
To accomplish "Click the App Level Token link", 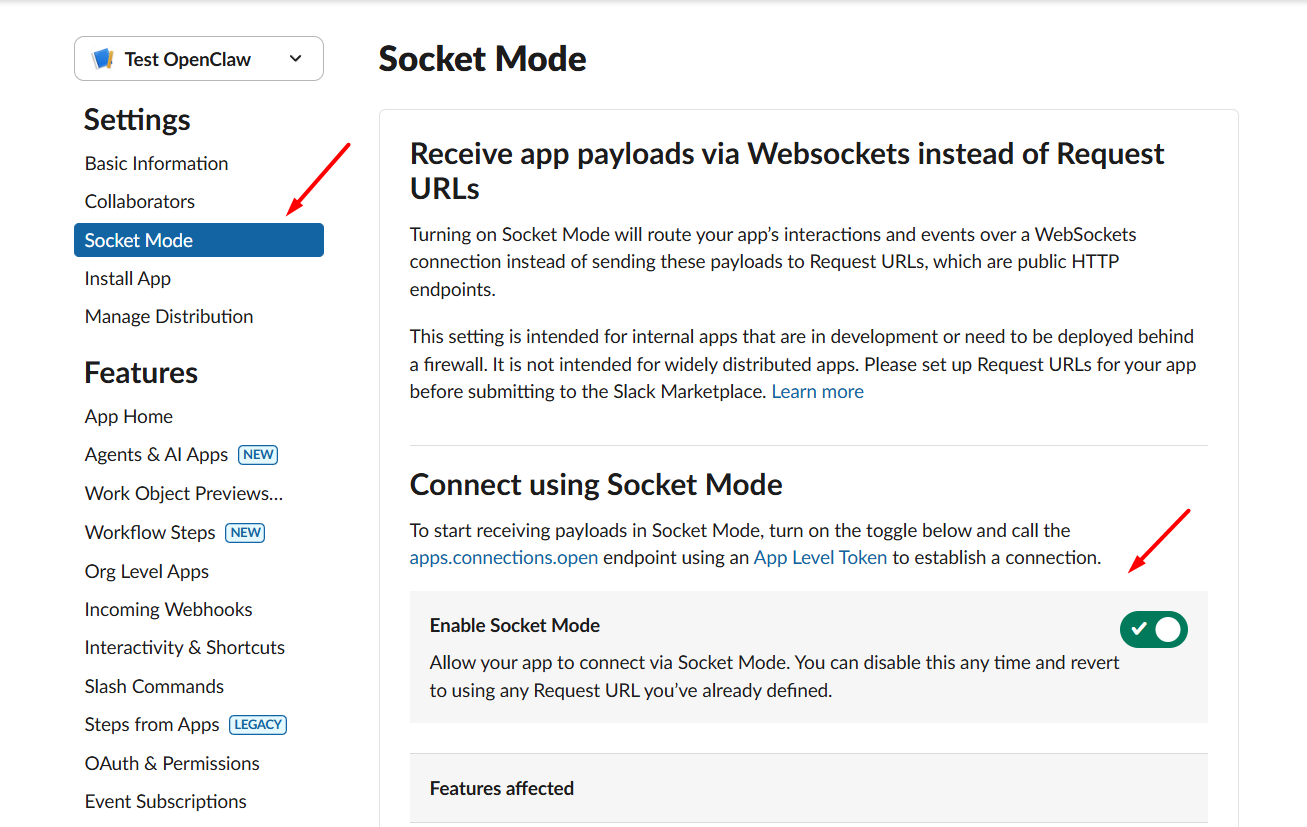I will (820, 558).
